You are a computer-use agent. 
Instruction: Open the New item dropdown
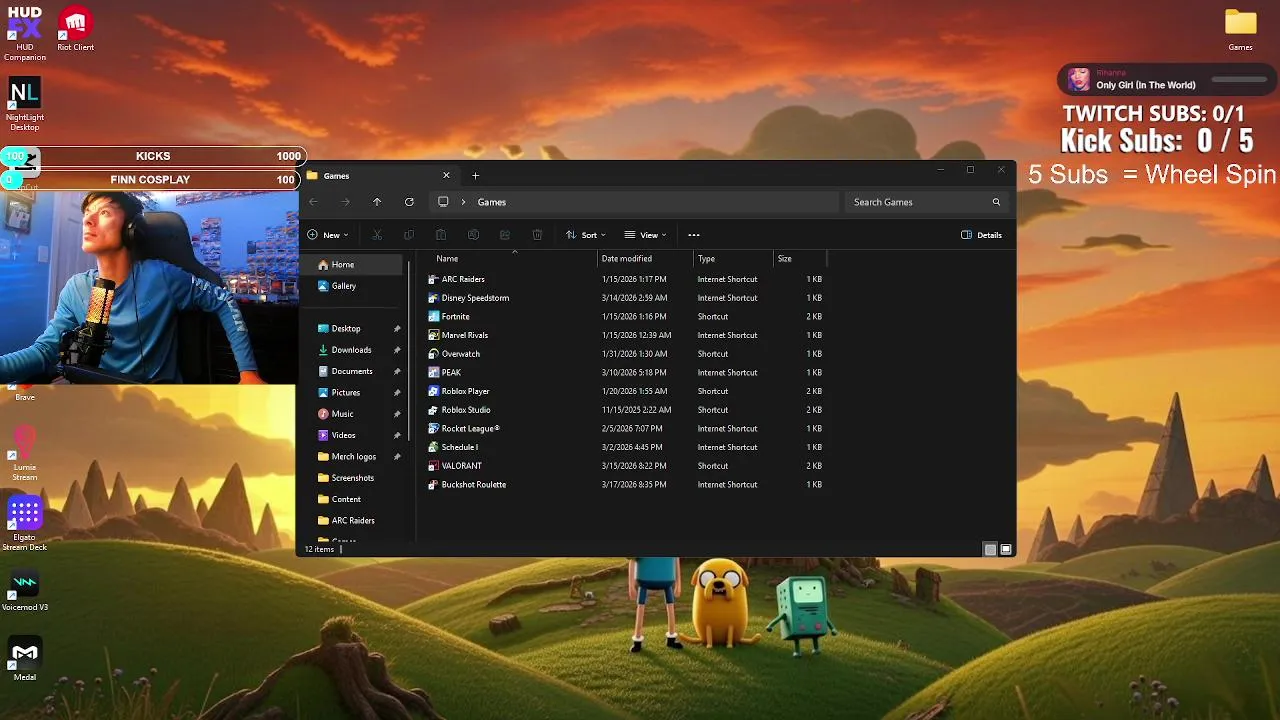click(x=328, y=235)
